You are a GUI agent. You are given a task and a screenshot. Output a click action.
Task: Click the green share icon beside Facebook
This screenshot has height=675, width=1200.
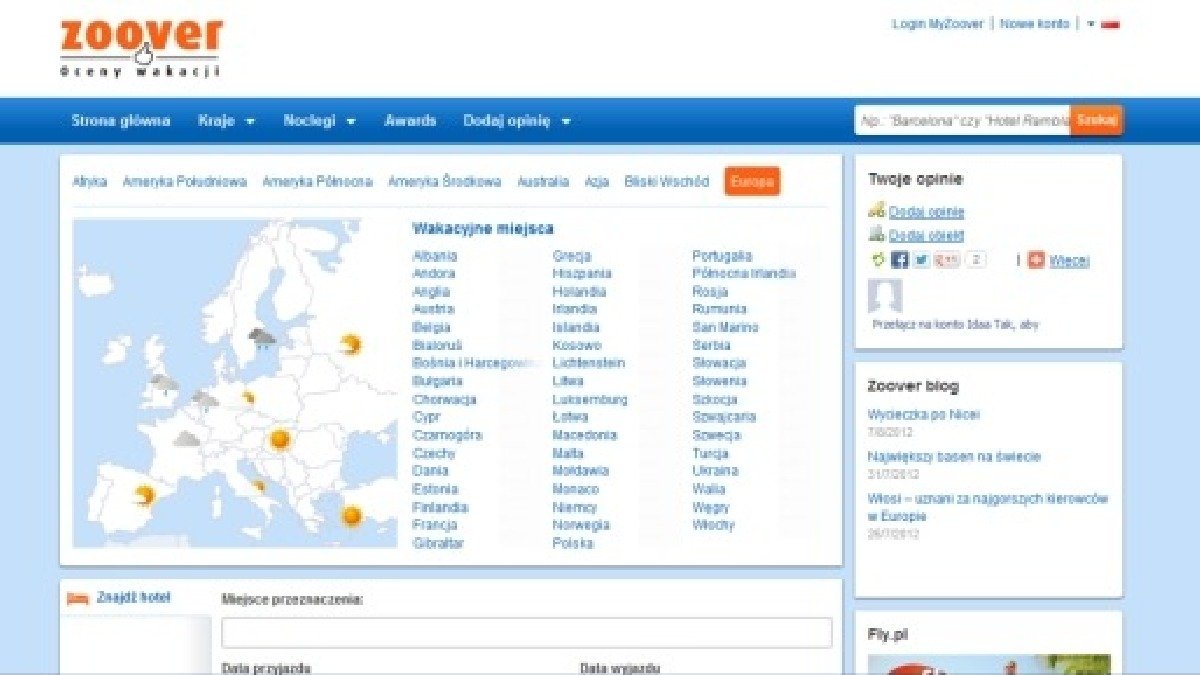pyautogui.click(x=878, y=260)
